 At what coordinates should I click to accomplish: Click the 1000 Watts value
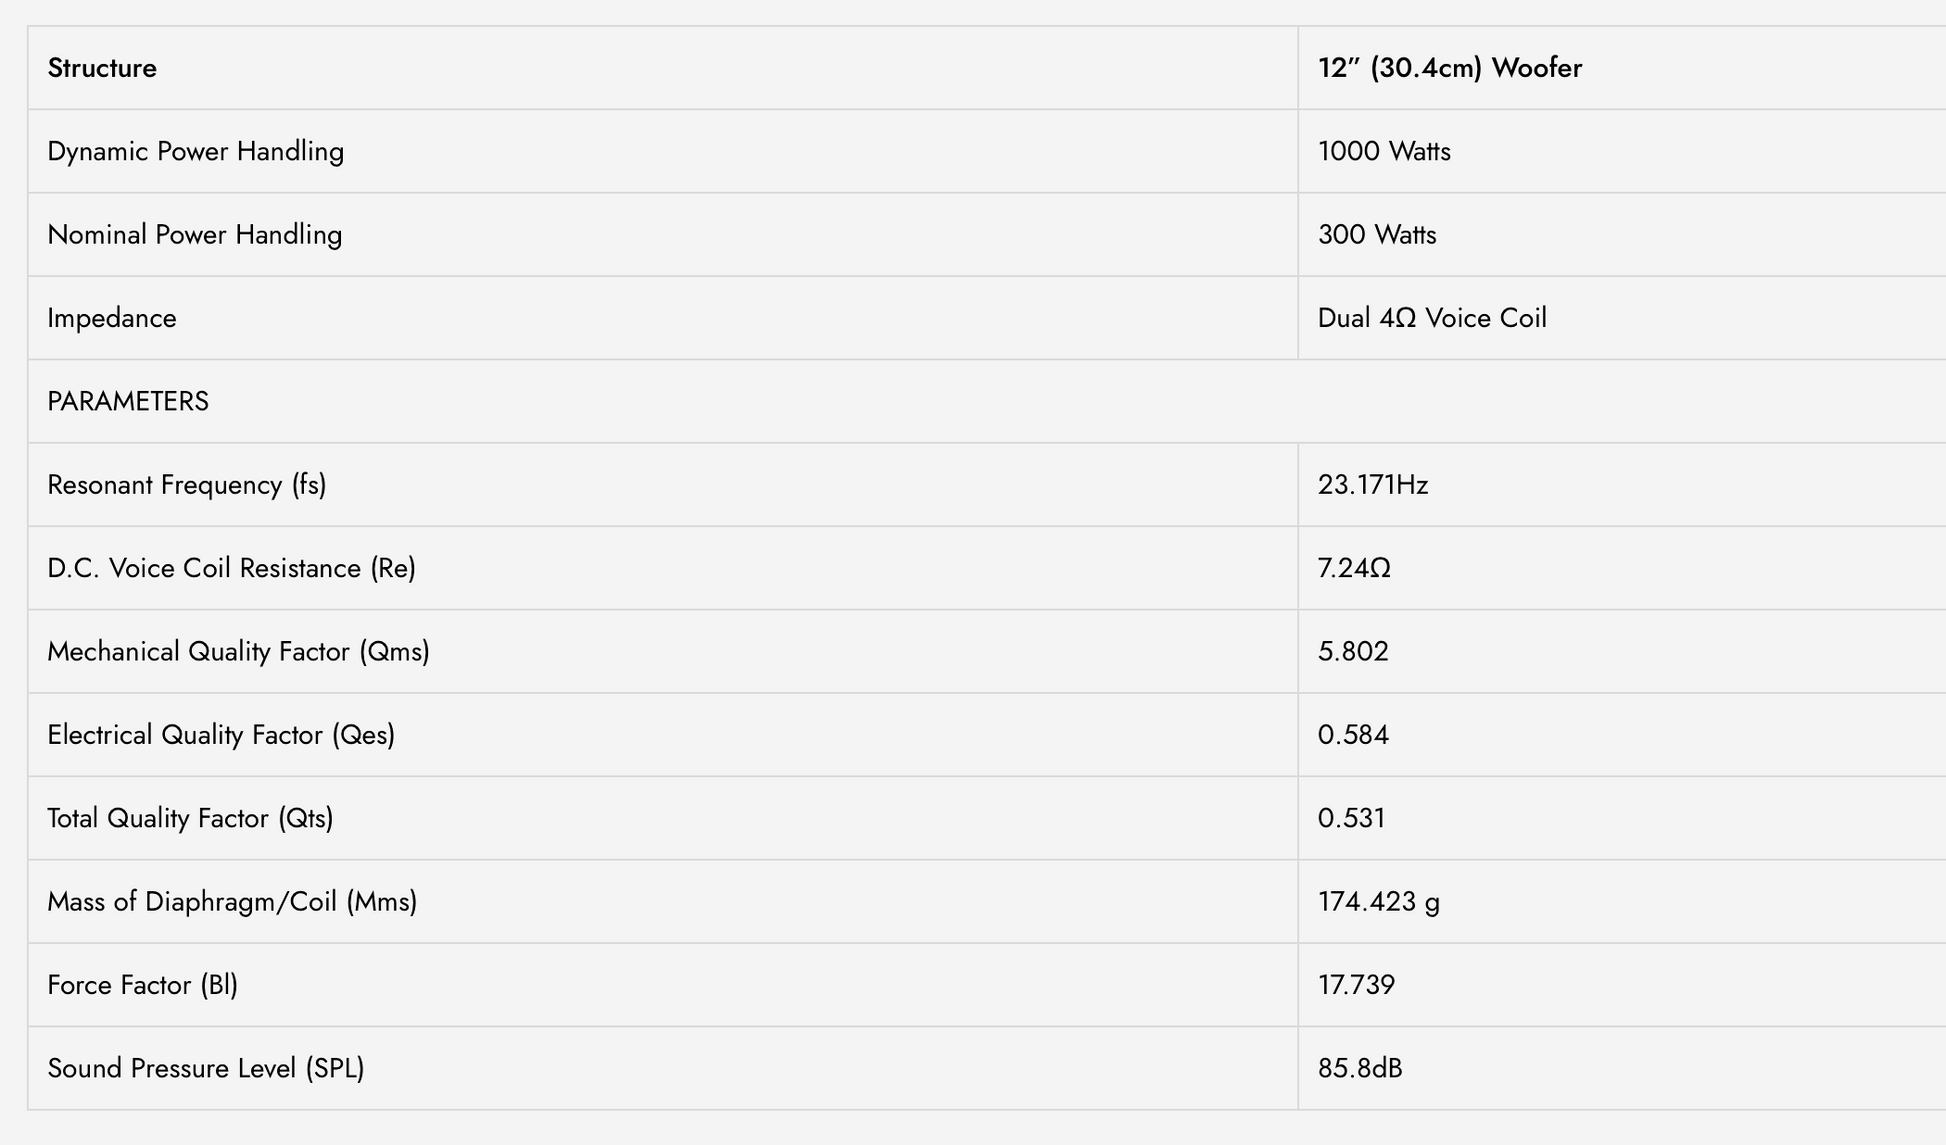[1384, 151]
